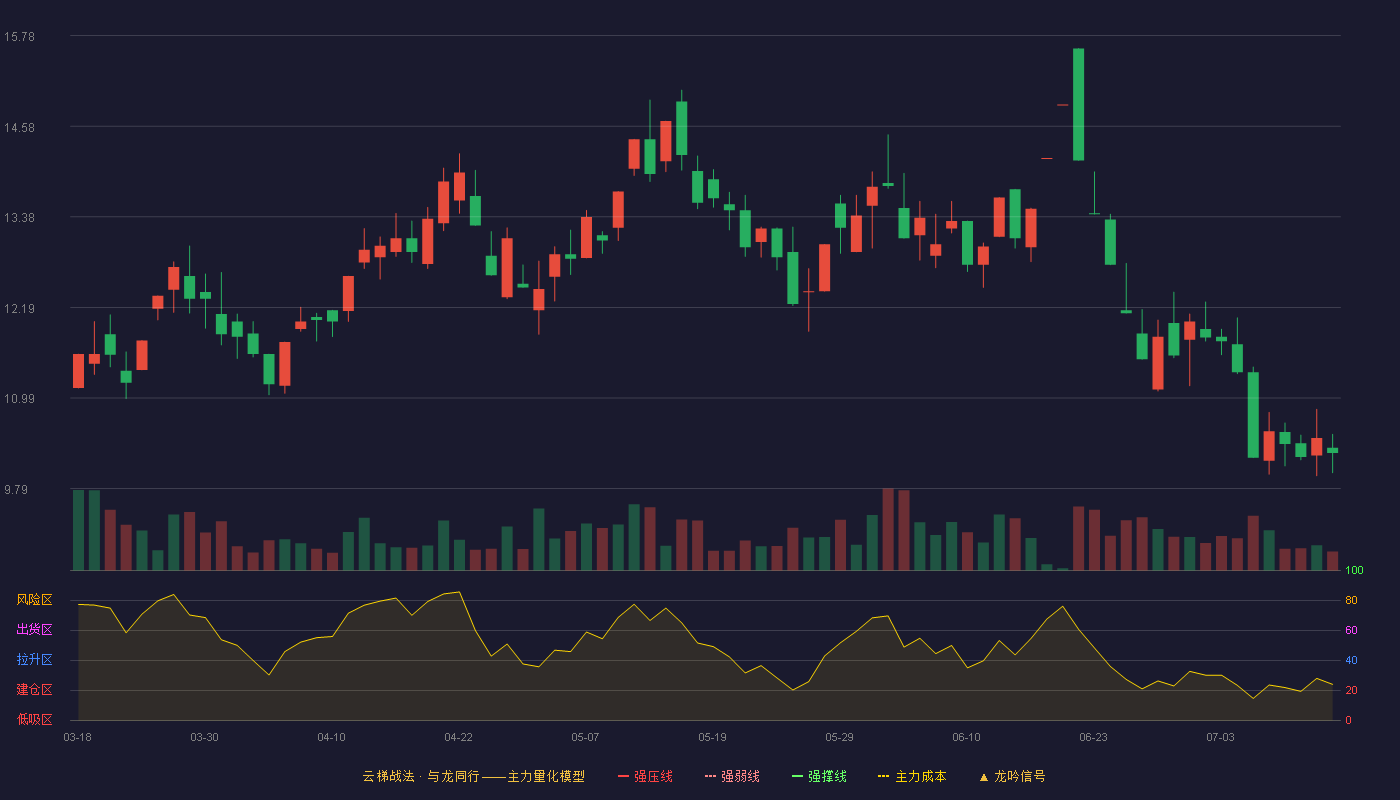Screen dimensions: 1400x800
Task: Click the 03-30 date label
Action: pos(204,737)
